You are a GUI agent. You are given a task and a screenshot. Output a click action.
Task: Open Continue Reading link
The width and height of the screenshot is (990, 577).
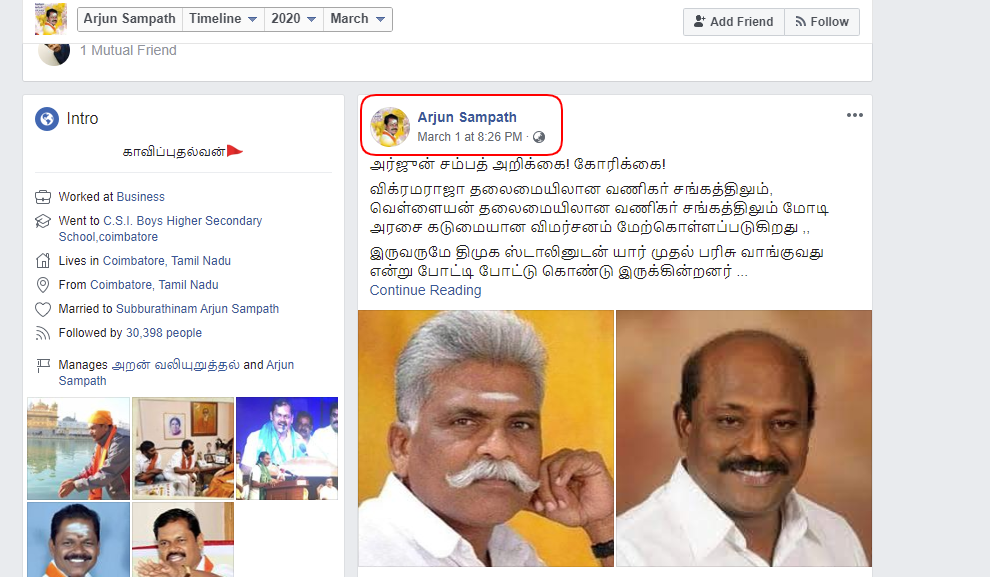coord(425,290)
